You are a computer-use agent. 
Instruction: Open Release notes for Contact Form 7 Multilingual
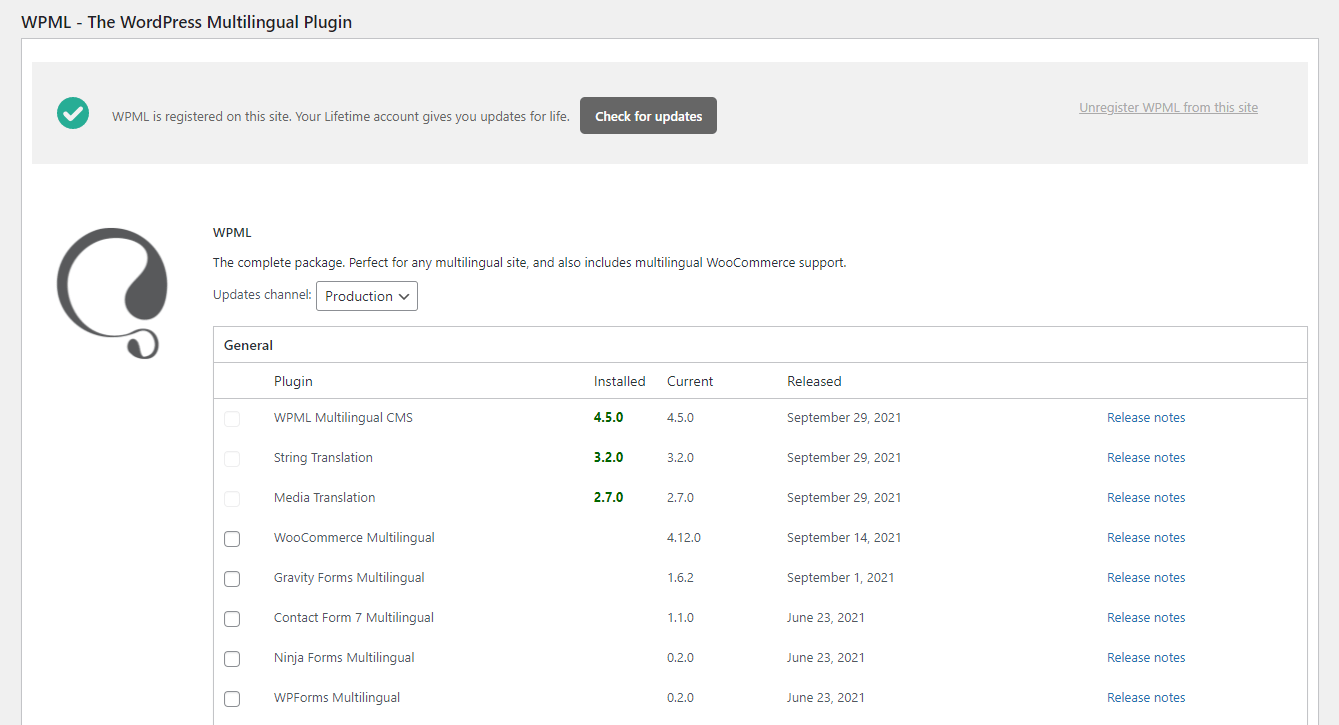pos(1146,618)
